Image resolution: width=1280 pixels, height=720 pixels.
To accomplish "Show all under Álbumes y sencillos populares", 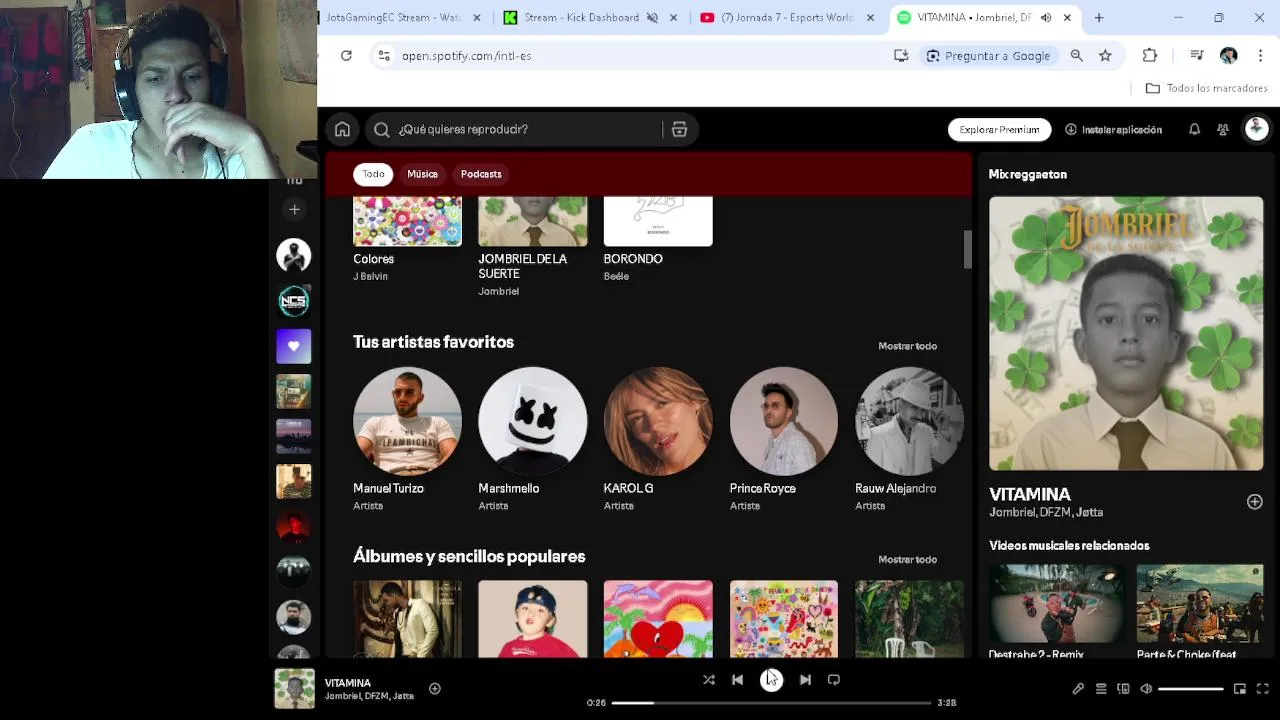I will (x=907, y=560).
